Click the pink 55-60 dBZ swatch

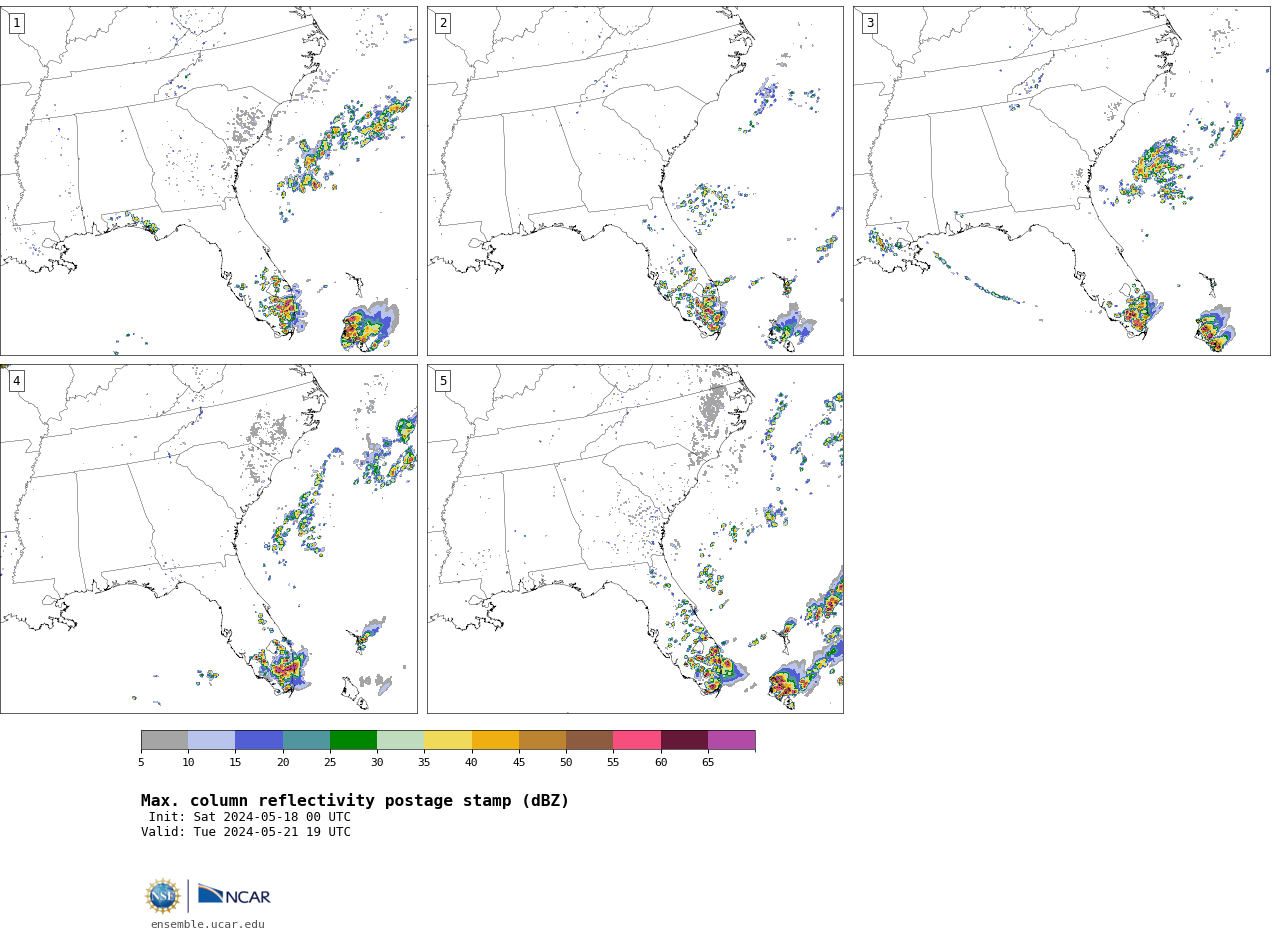tap(637, 740)
